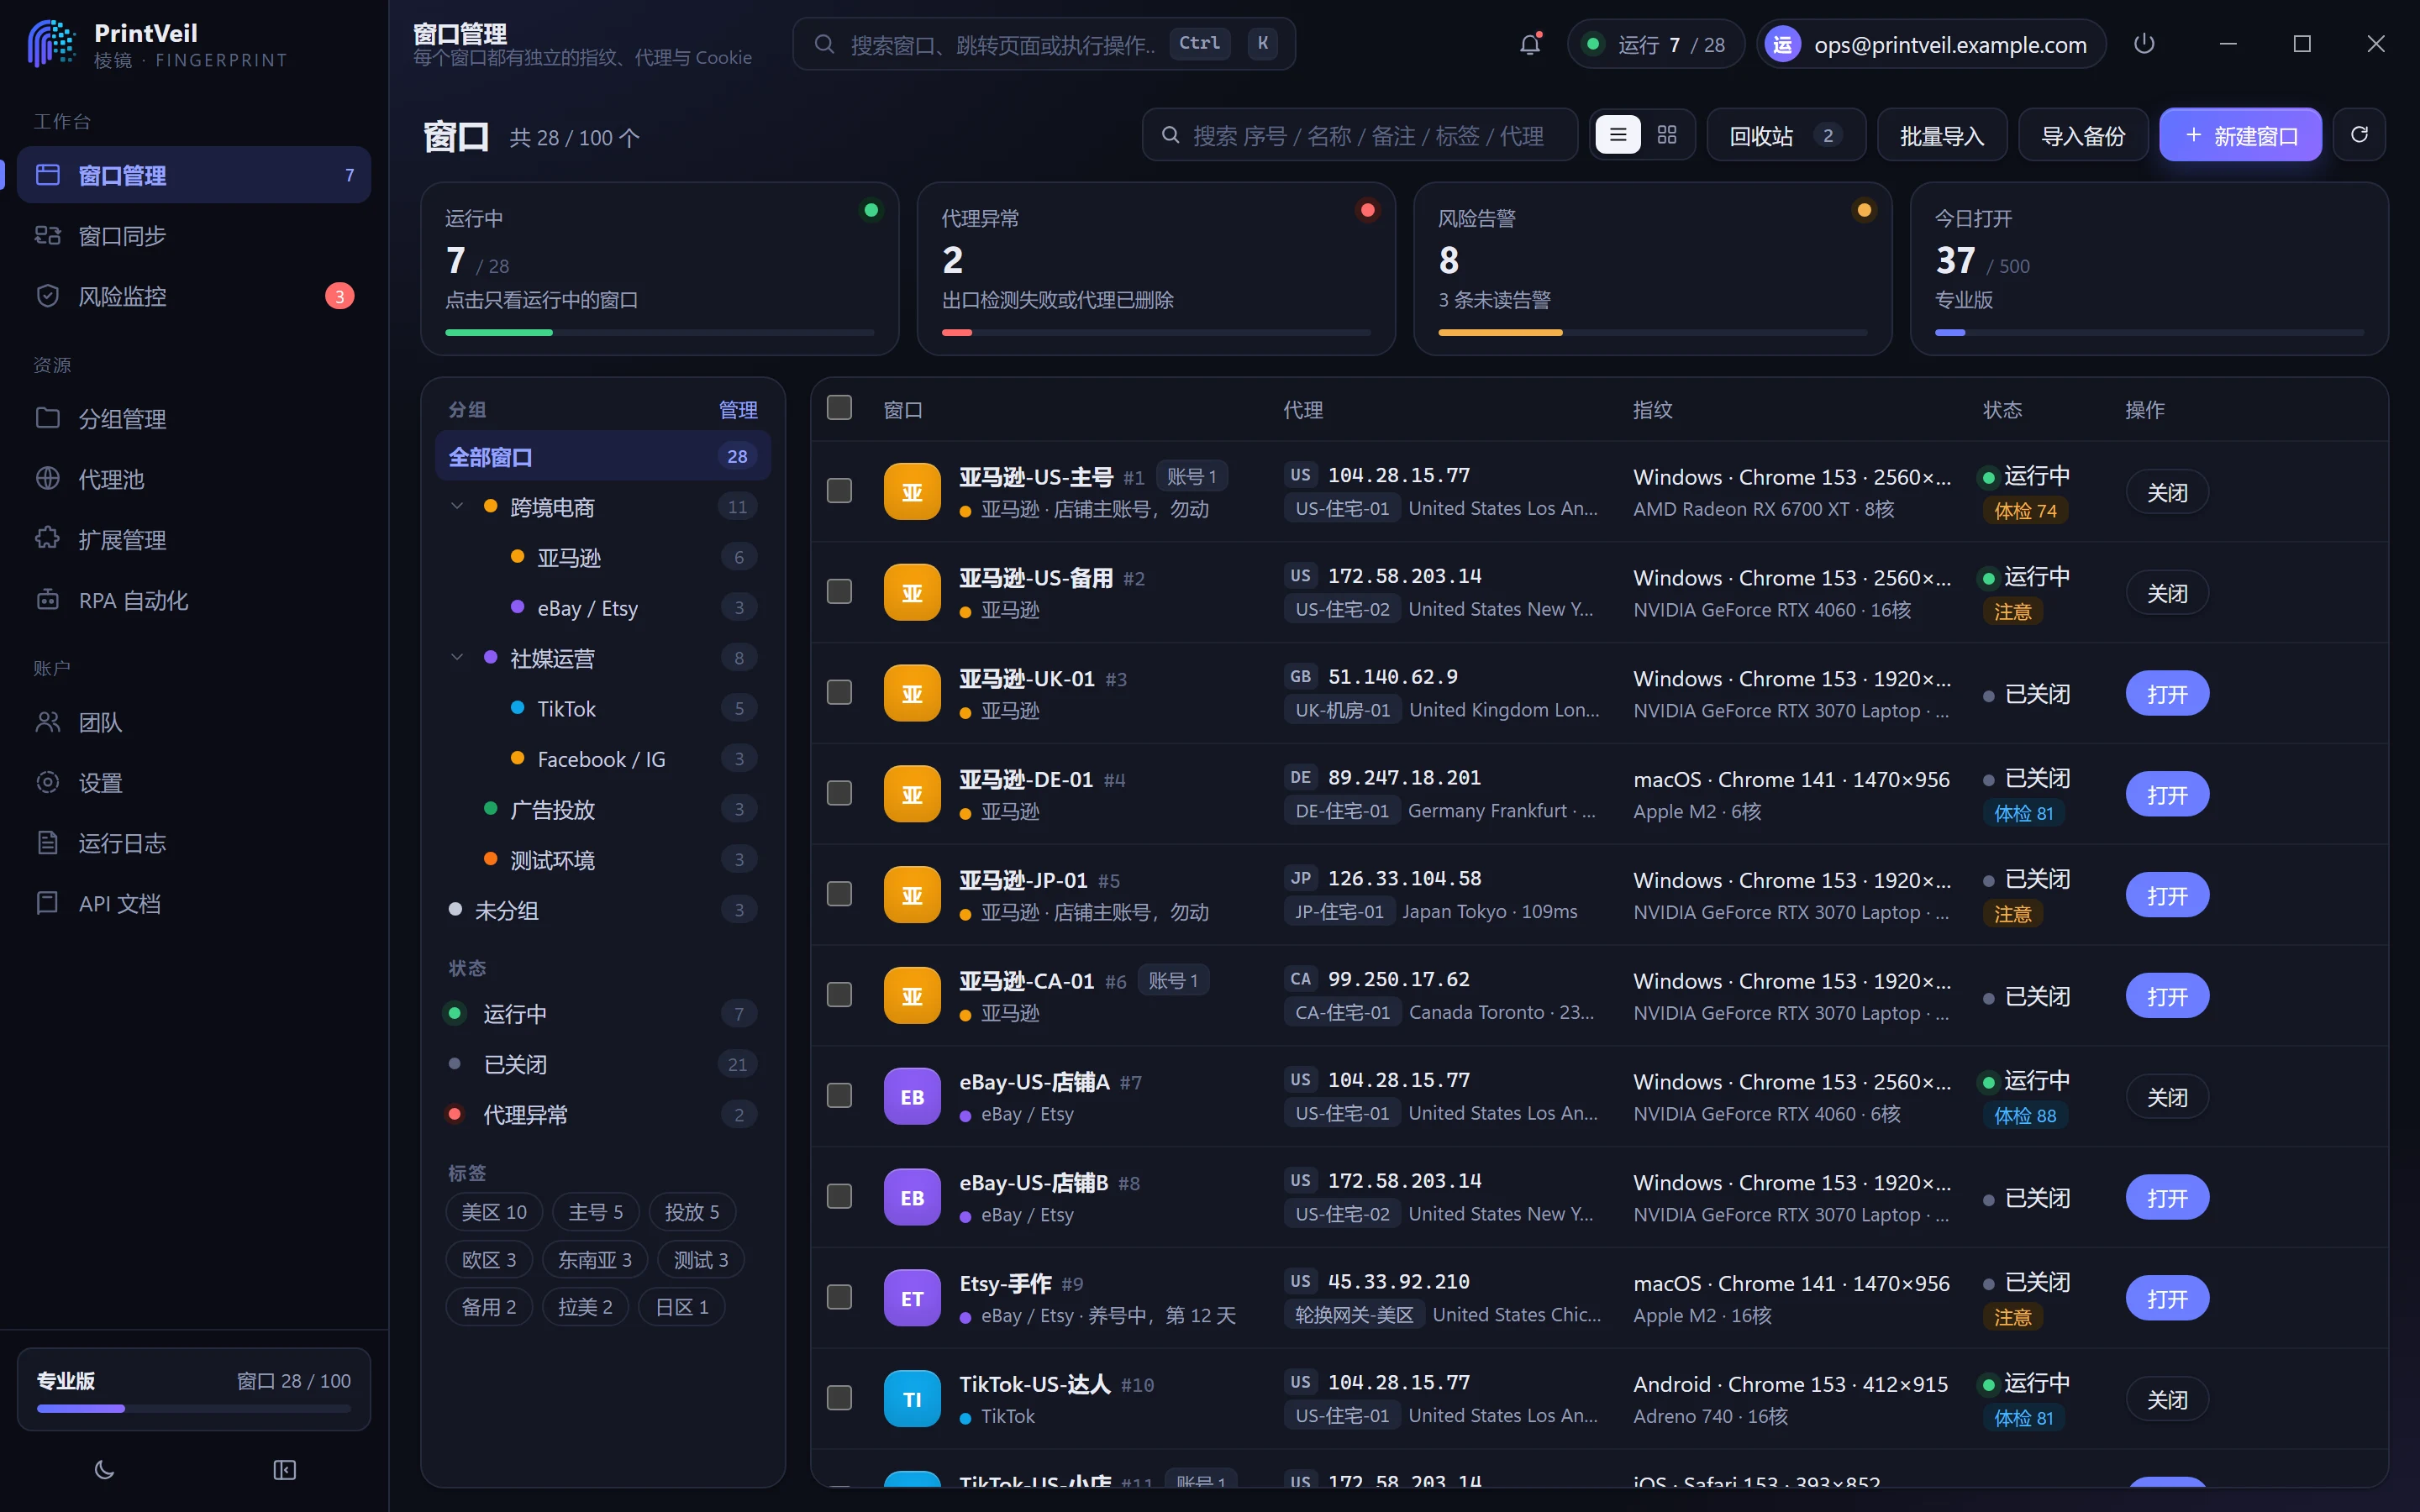This screenshot has height=1512, width=2420.
Task: Open RPA 自动化 in the sidebar
Action: pyautogui.click(x=194, y=600)
